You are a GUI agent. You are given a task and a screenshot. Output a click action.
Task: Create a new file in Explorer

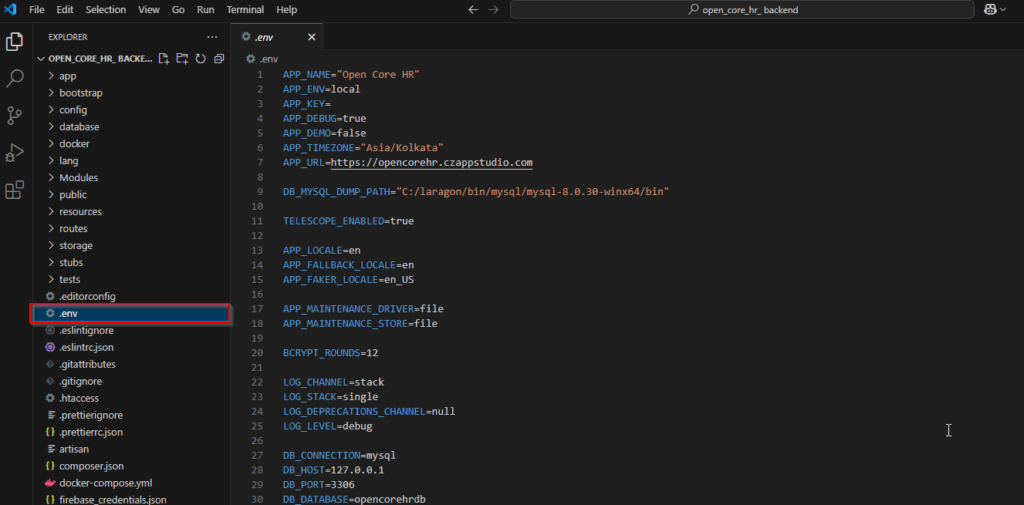pos(164,59)
